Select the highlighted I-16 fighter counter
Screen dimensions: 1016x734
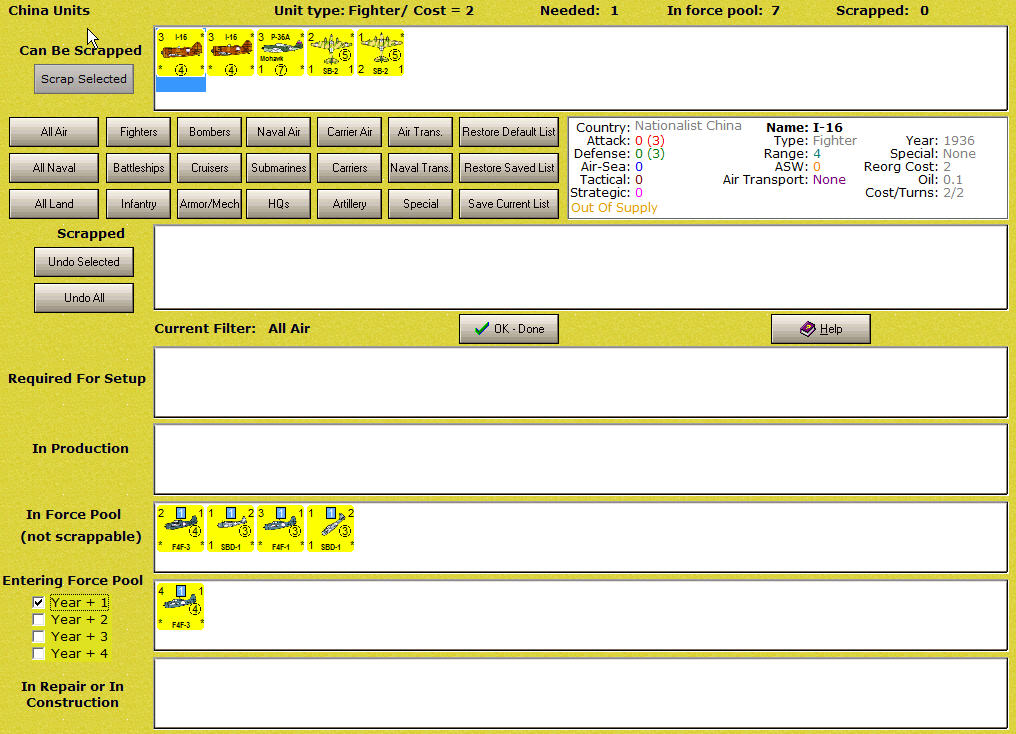point(181,52)
